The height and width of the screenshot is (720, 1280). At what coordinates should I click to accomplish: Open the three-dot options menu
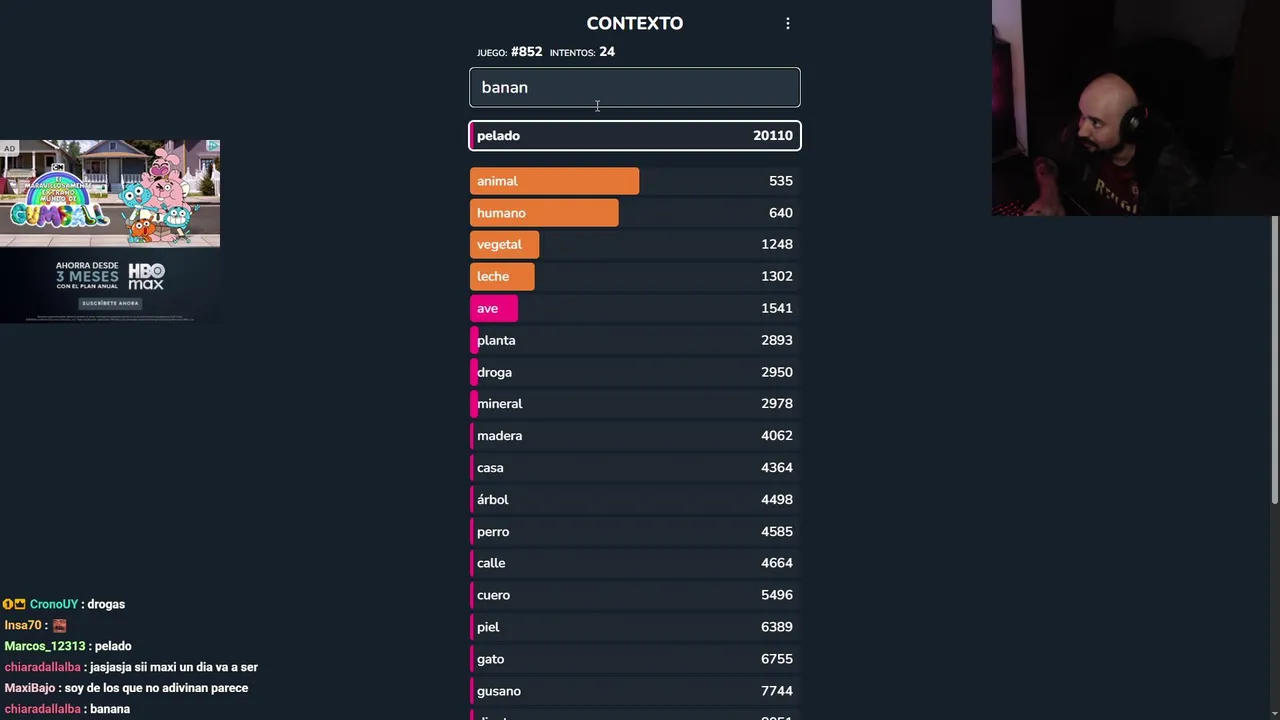788,23
